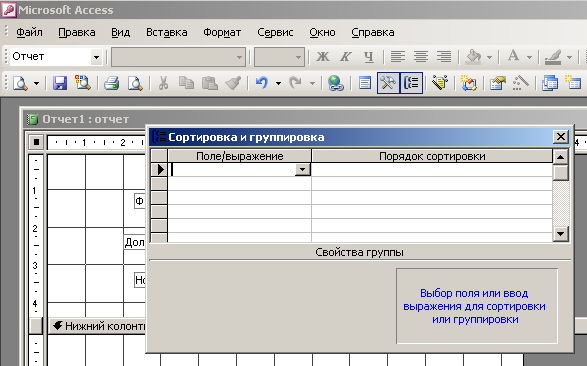Image resolution: width=587 pixels, height=366 pixels.
Task: Open the Code editor icon
Action: click(x=469, y=83)
